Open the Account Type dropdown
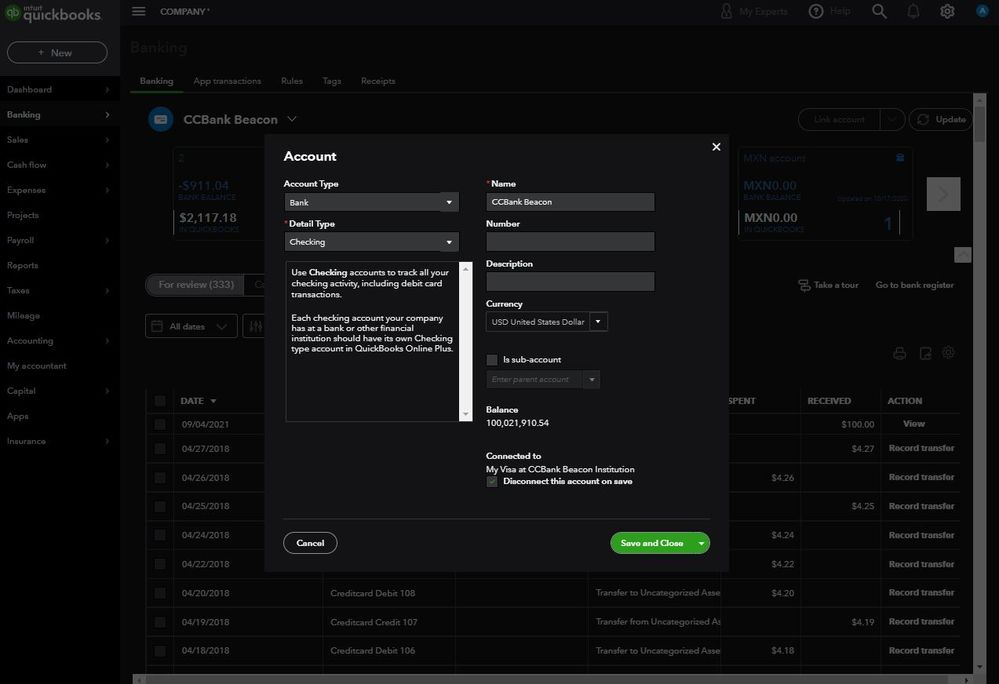Image resolution: width=999 pixels, height=684 pixels. pos(371,203)
